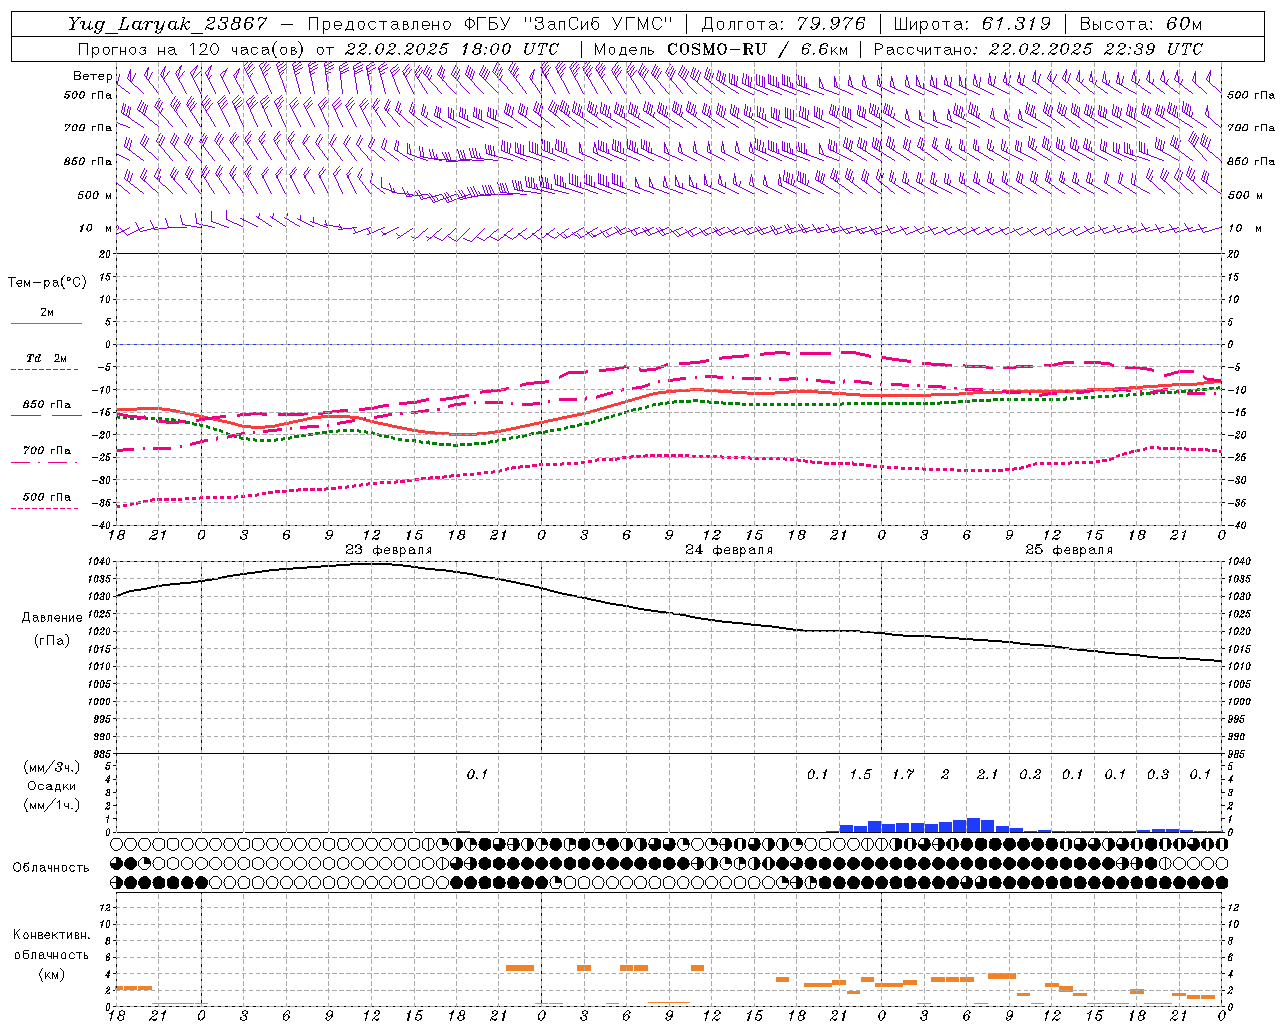Click the 25 февраля date label
Viewport: 1280px width, 1024px height.
(1069, 550)
